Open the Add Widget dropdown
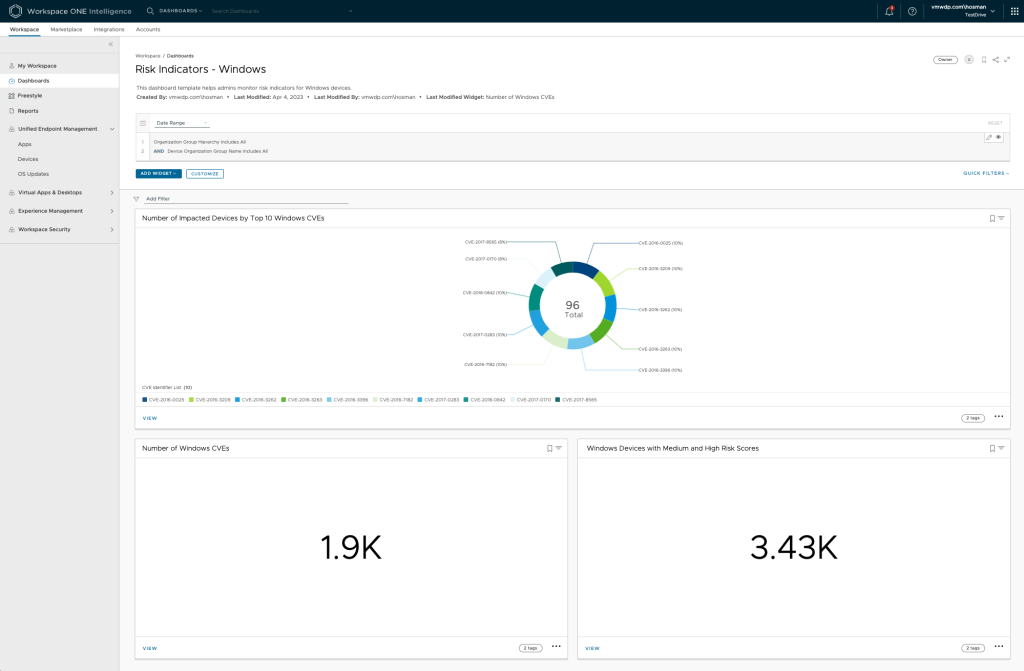This screenshot has width=1024, height=671. (158, 173)
